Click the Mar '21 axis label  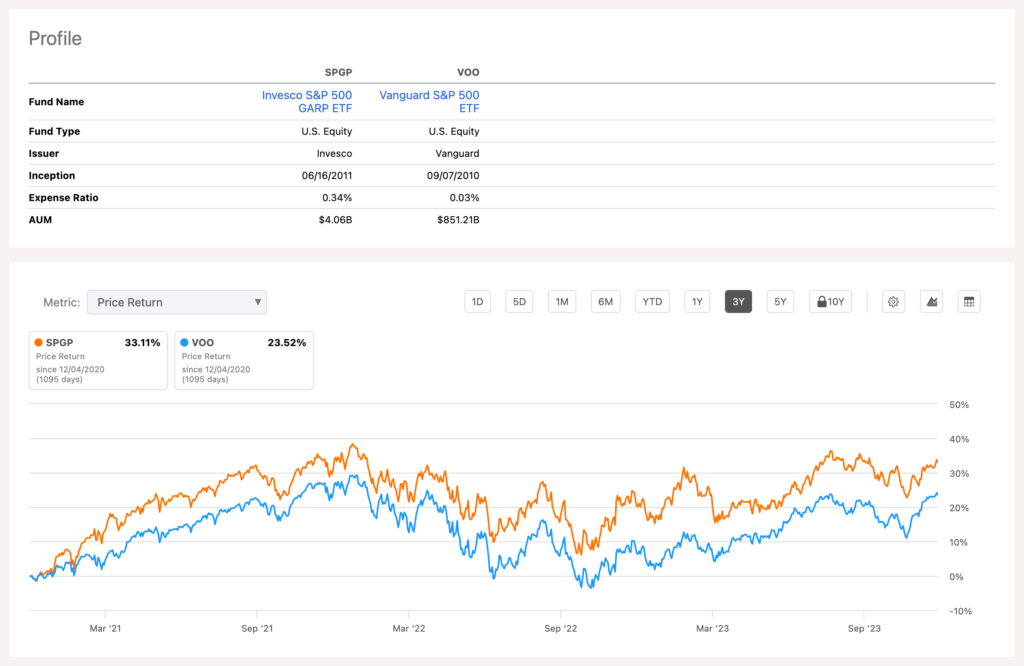(105, 628)
